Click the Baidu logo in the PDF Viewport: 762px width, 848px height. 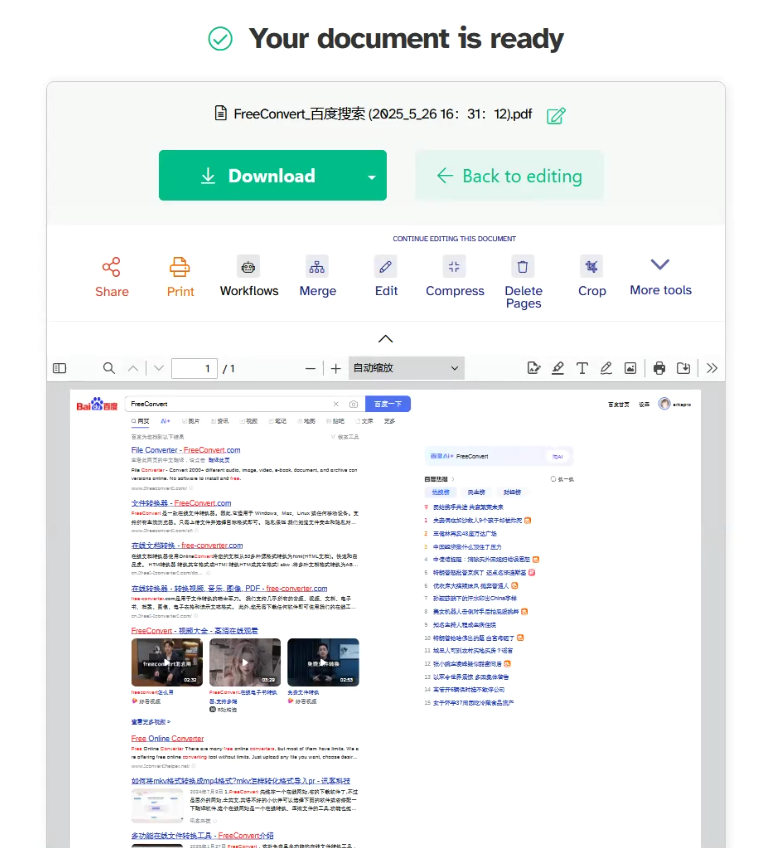[97, 404]
